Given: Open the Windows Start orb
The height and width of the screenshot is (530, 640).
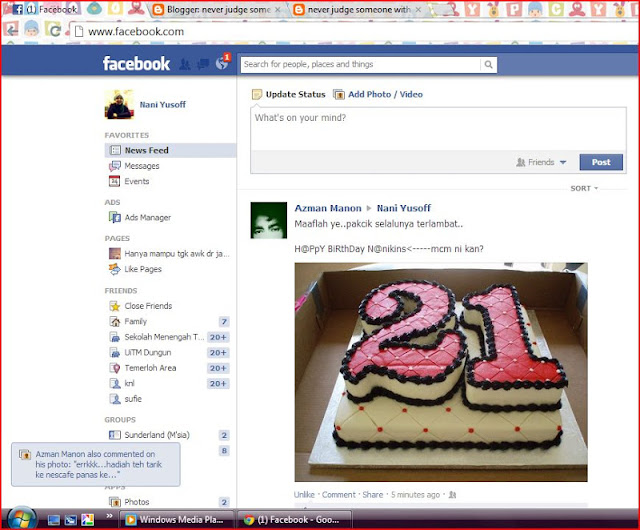Looking at the screenshot, I should pos(20,519).
